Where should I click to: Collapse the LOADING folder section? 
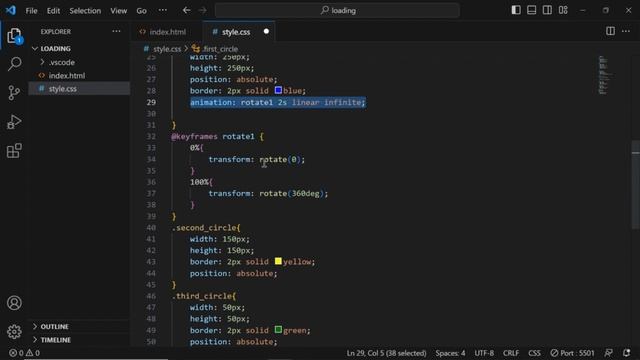(80, 49)
